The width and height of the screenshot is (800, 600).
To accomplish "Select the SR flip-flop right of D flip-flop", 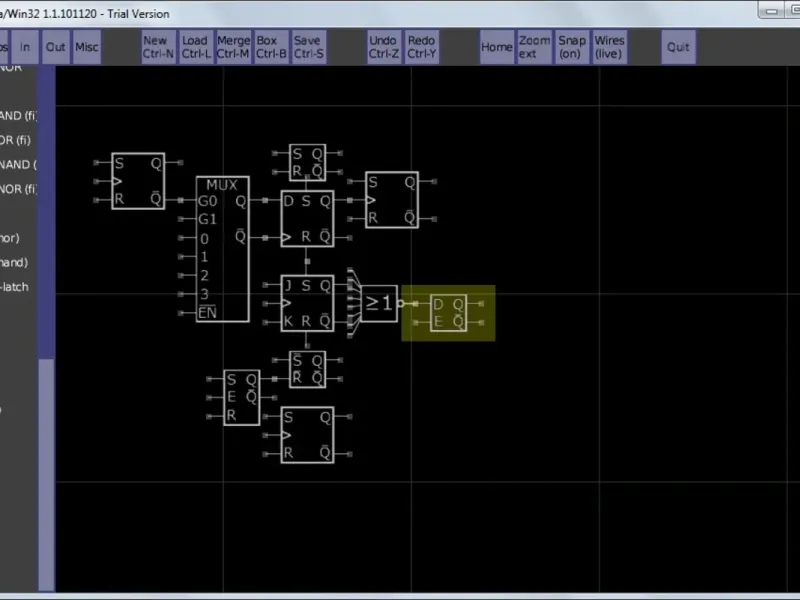I will 392,200.
